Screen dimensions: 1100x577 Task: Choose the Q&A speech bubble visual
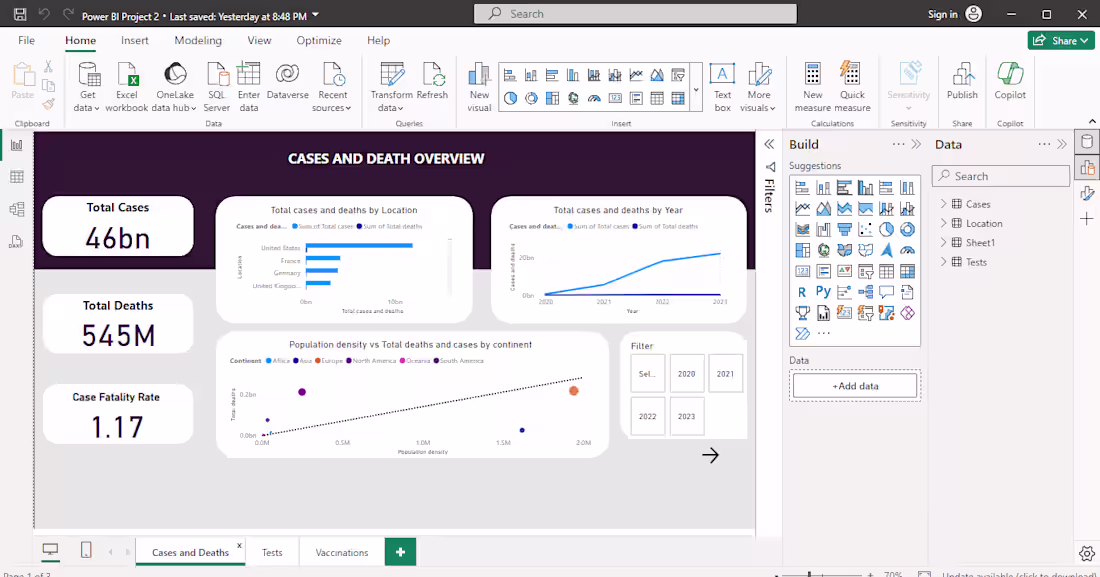887,292
